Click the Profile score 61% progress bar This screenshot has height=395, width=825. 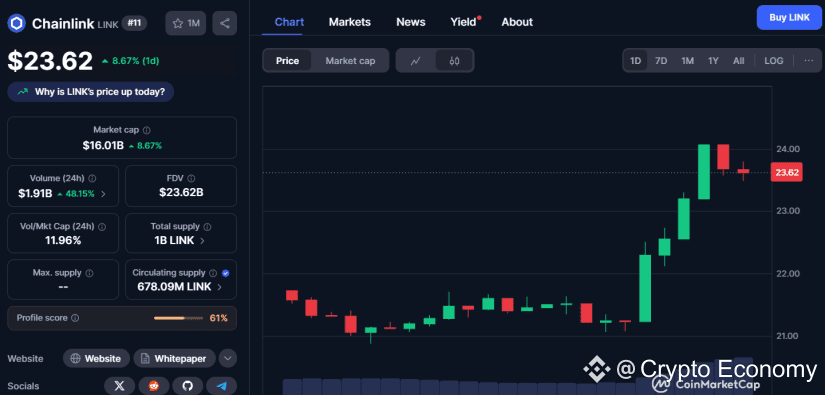pyautogui.click(x=178, y=318)
